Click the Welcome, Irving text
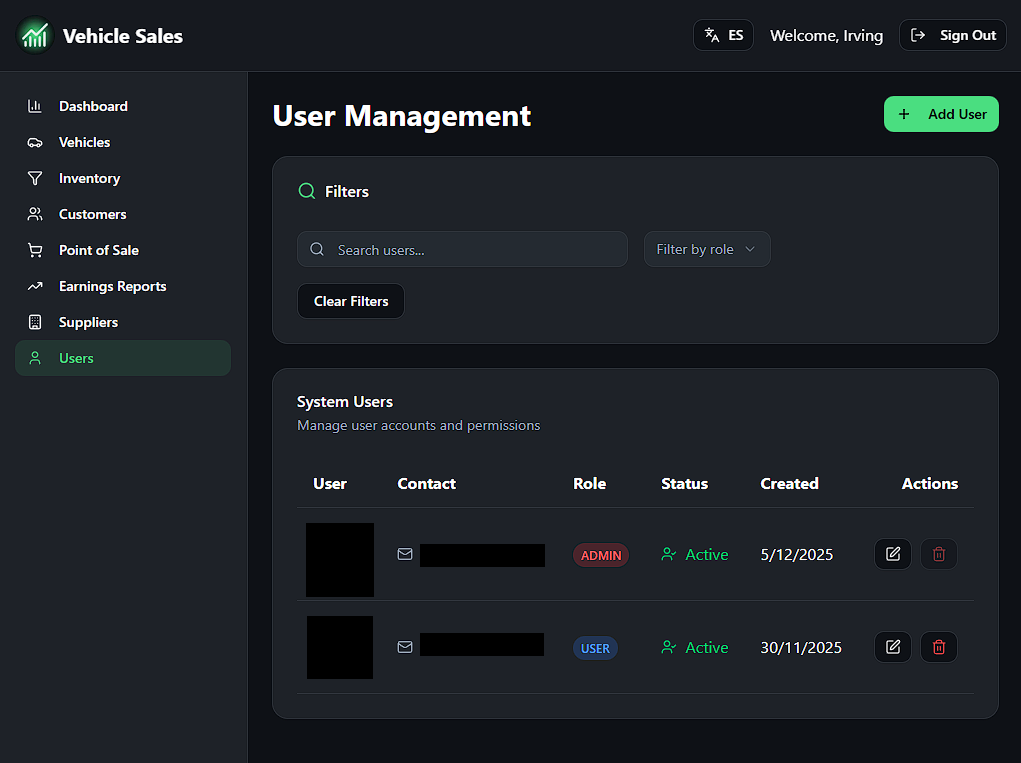 point(826,36)
